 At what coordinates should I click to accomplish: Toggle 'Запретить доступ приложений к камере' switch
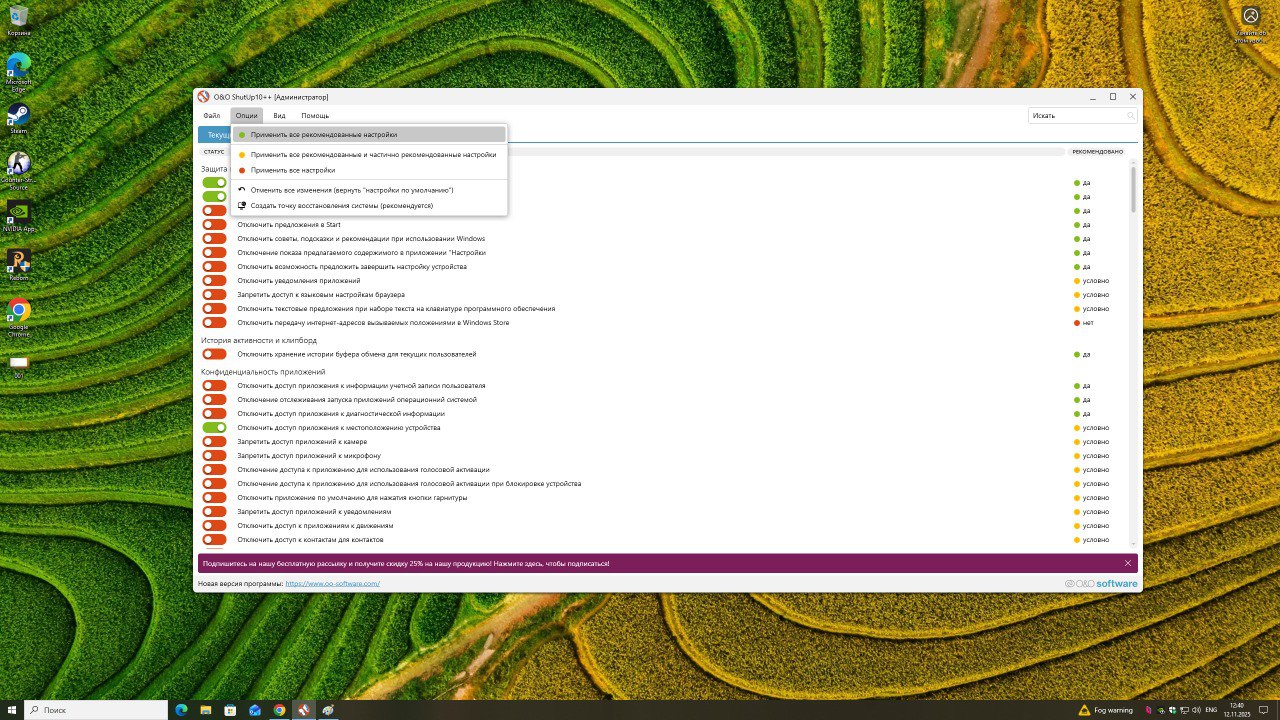click(x=214, y=442)
